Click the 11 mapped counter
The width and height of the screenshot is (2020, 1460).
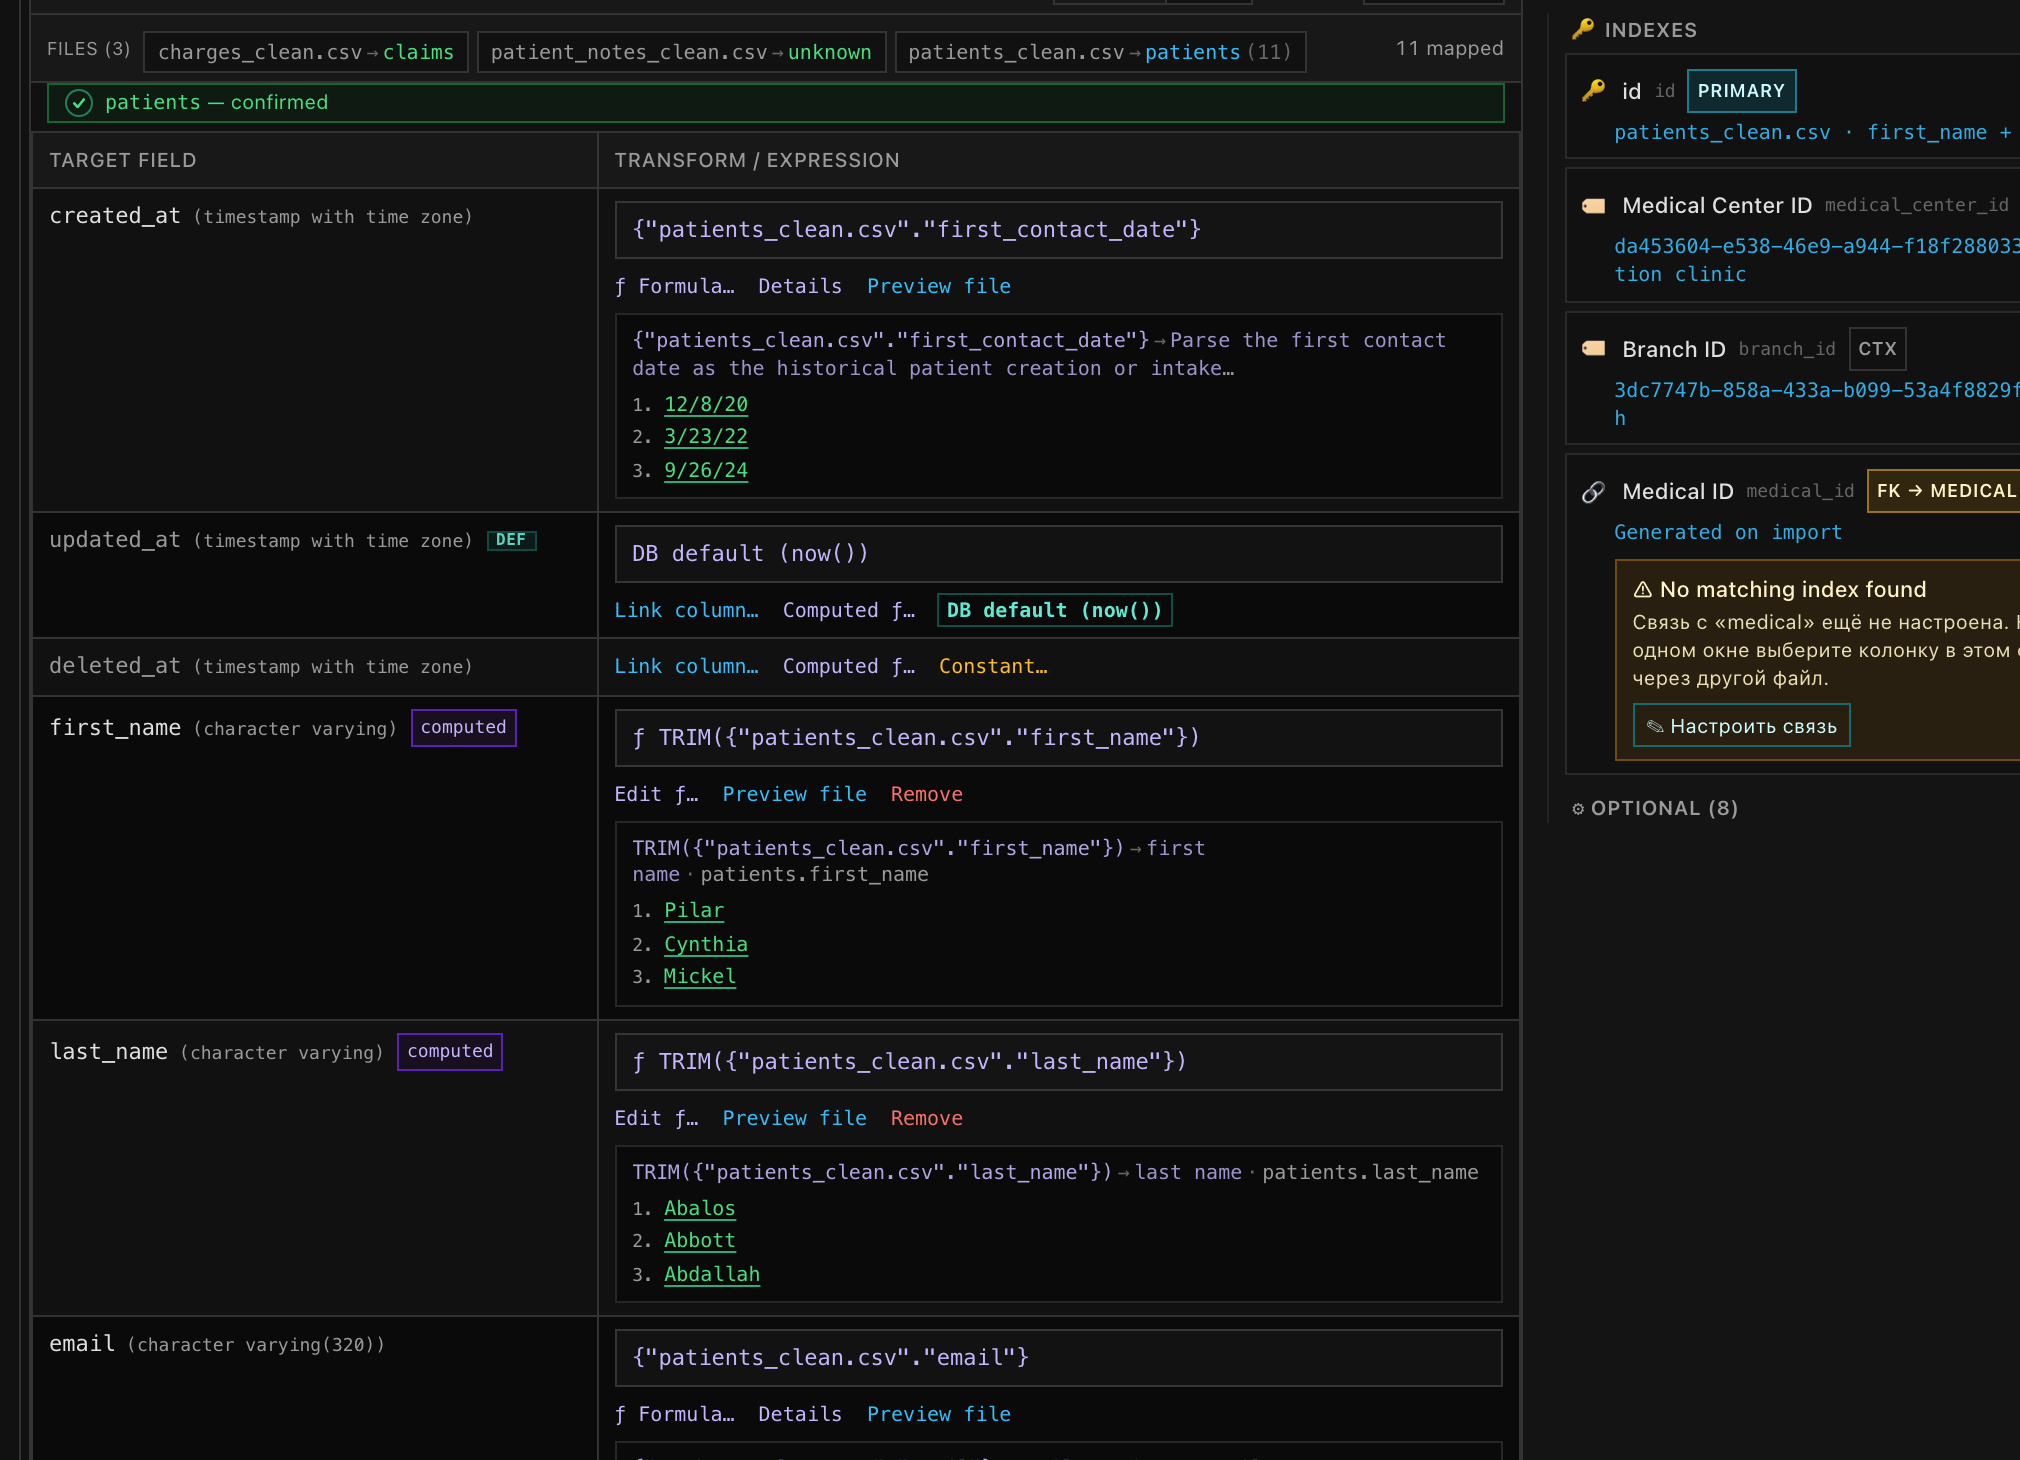coord(1449,48)
